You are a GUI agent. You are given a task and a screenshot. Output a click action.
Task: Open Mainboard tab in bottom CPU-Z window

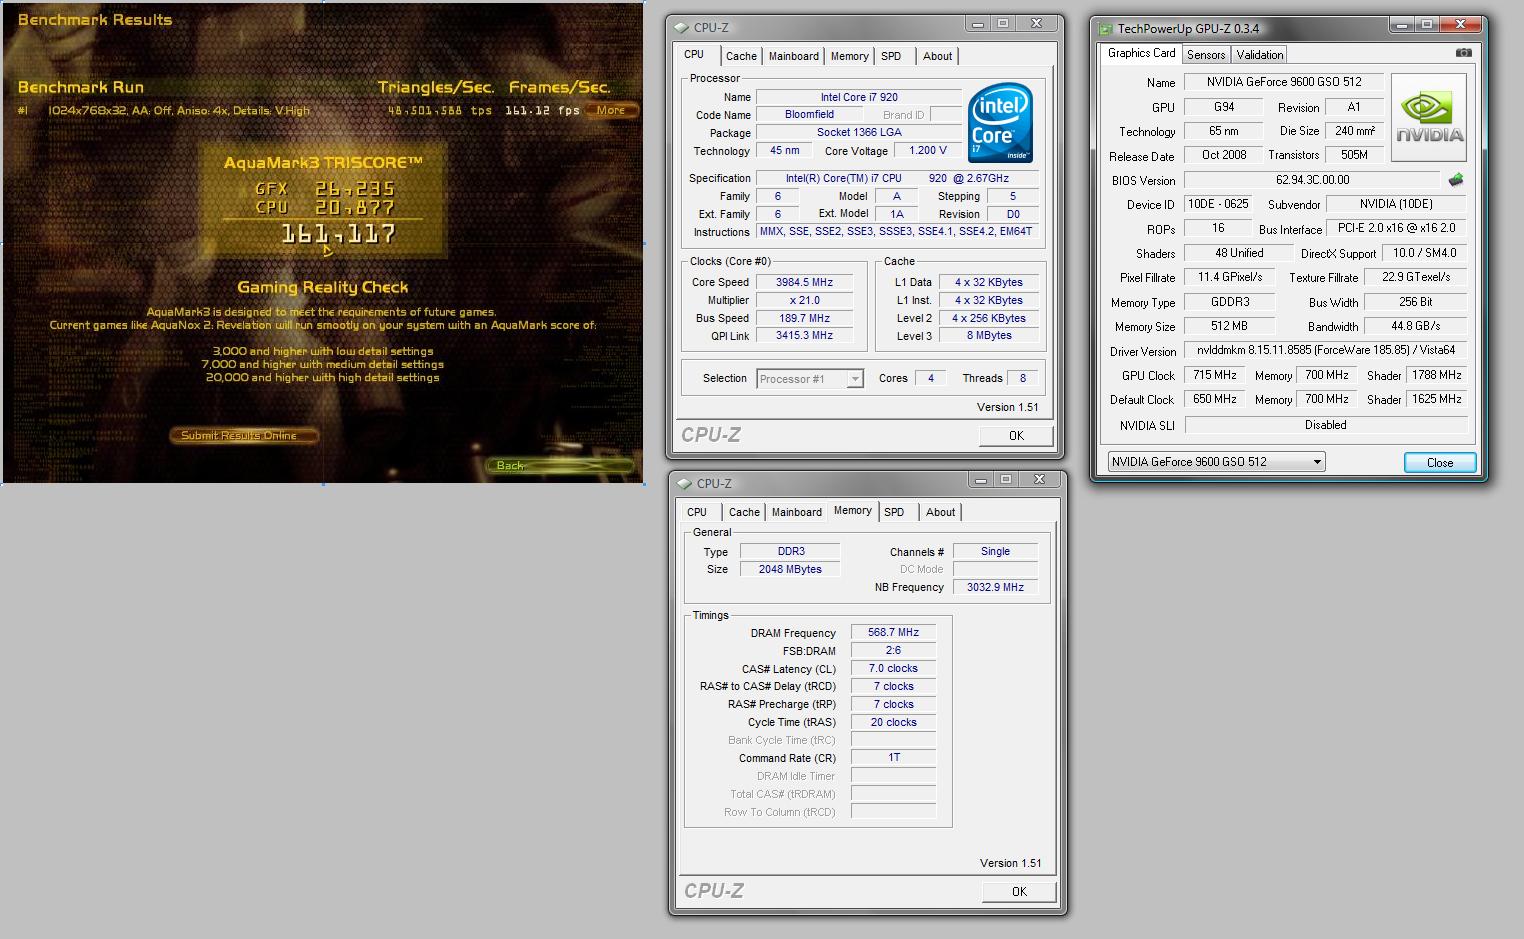(797, 512)
